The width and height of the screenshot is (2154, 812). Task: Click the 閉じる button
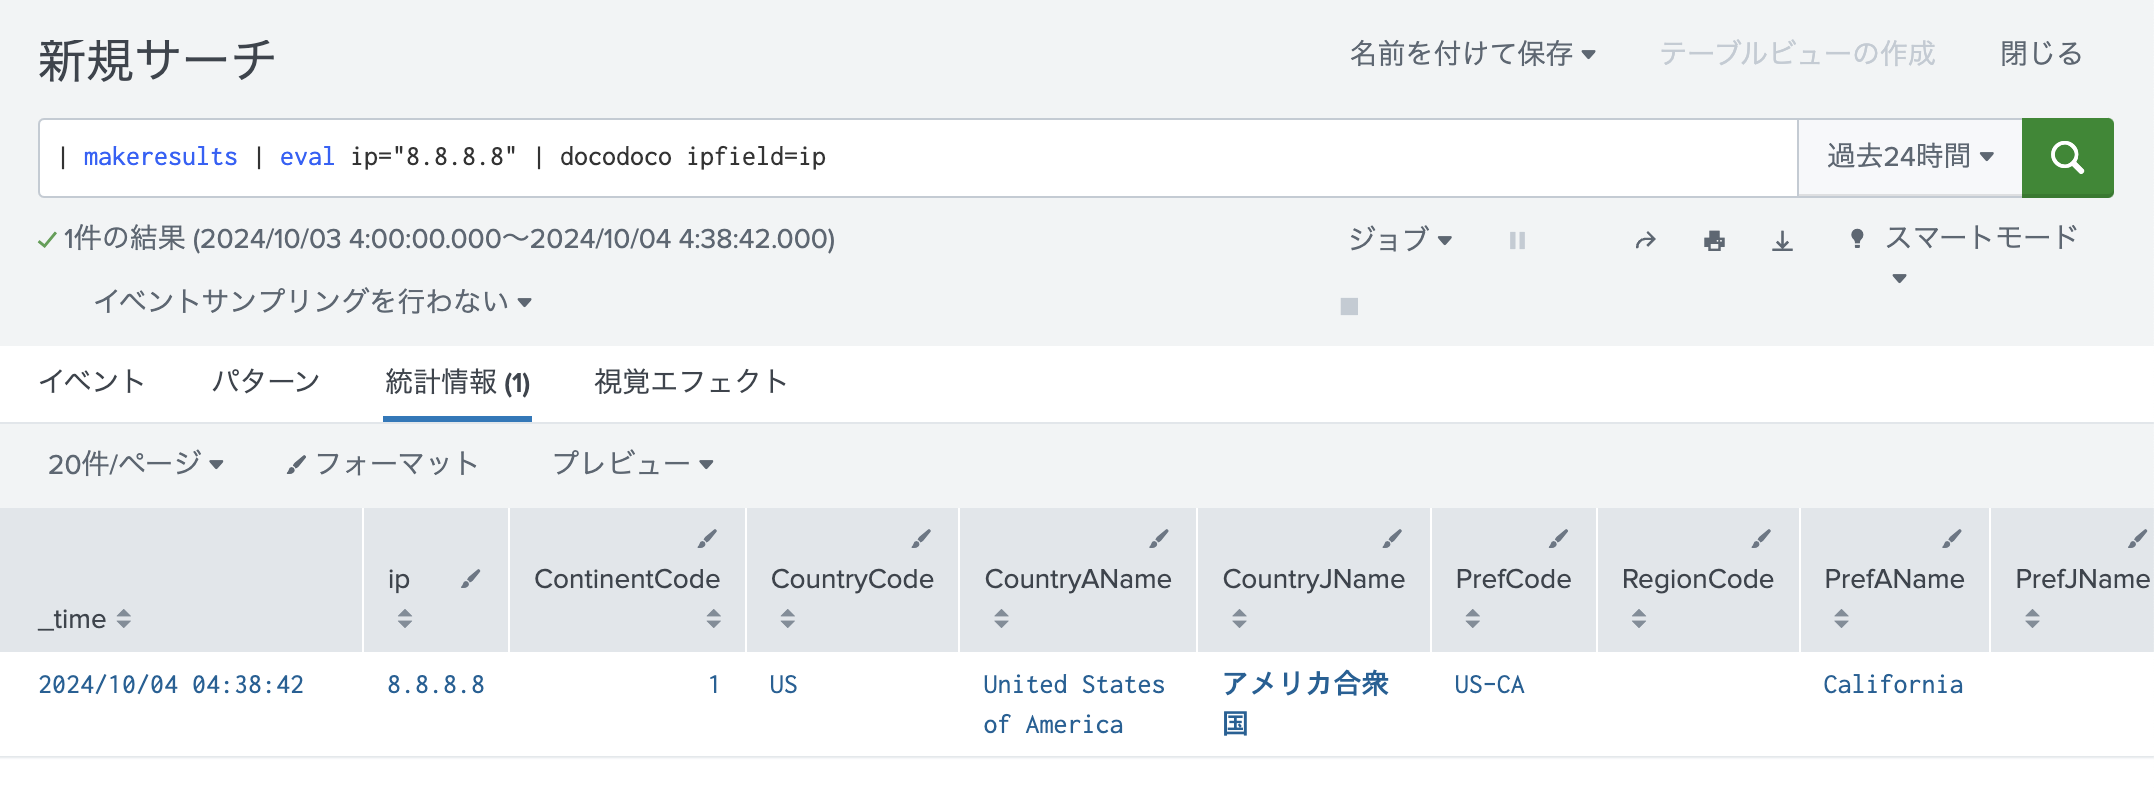click(x=2040, y=54)
